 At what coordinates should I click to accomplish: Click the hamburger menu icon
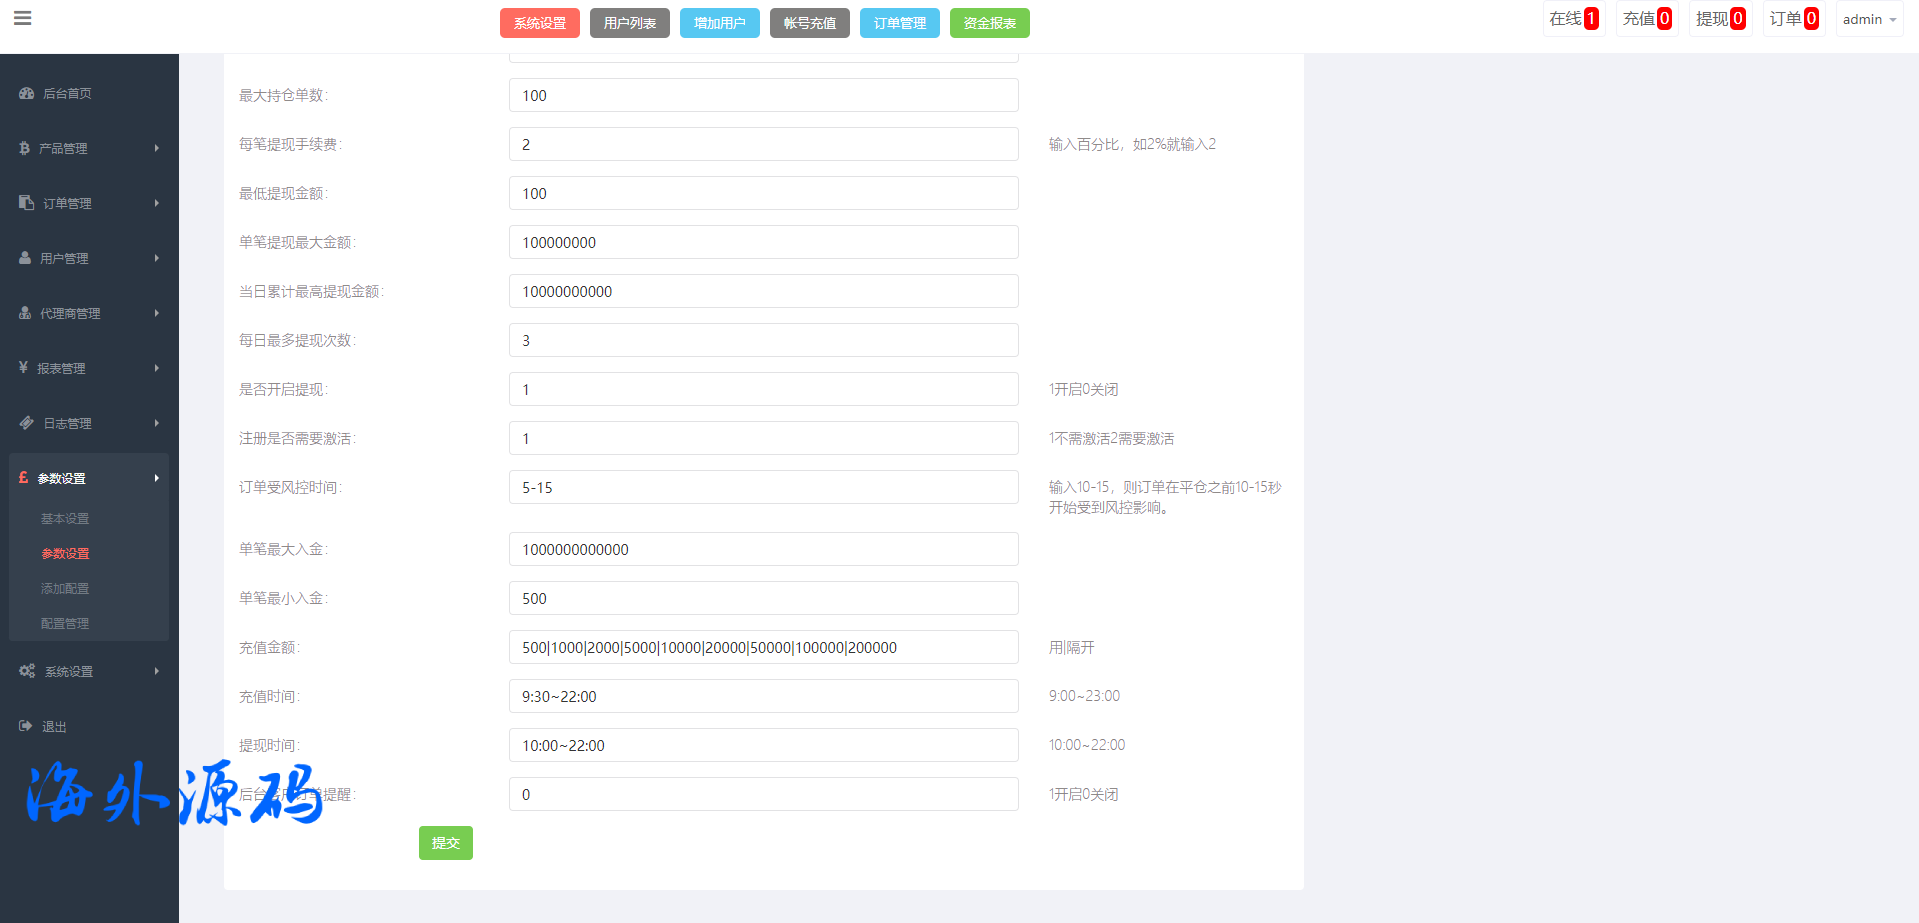[x=22, y=19]
